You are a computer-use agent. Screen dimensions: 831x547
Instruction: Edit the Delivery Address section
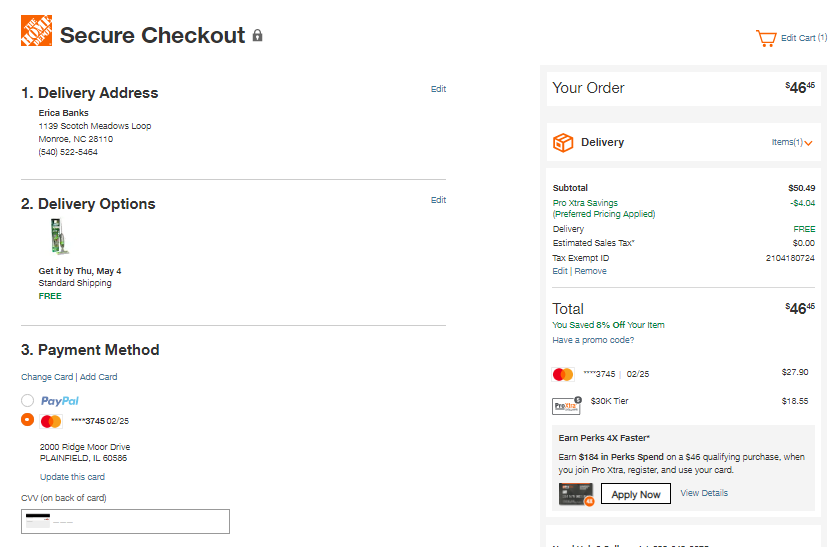pos(438,89)
